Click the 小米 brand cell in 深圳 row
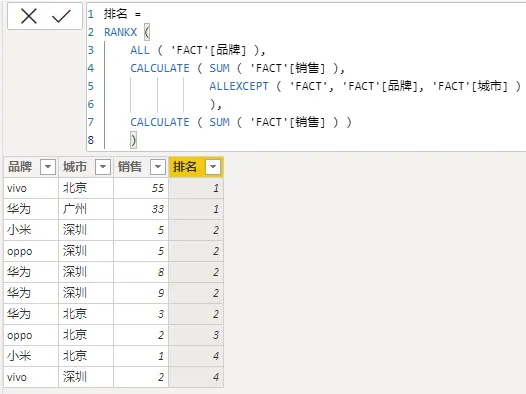 click(x=31, y=230)
